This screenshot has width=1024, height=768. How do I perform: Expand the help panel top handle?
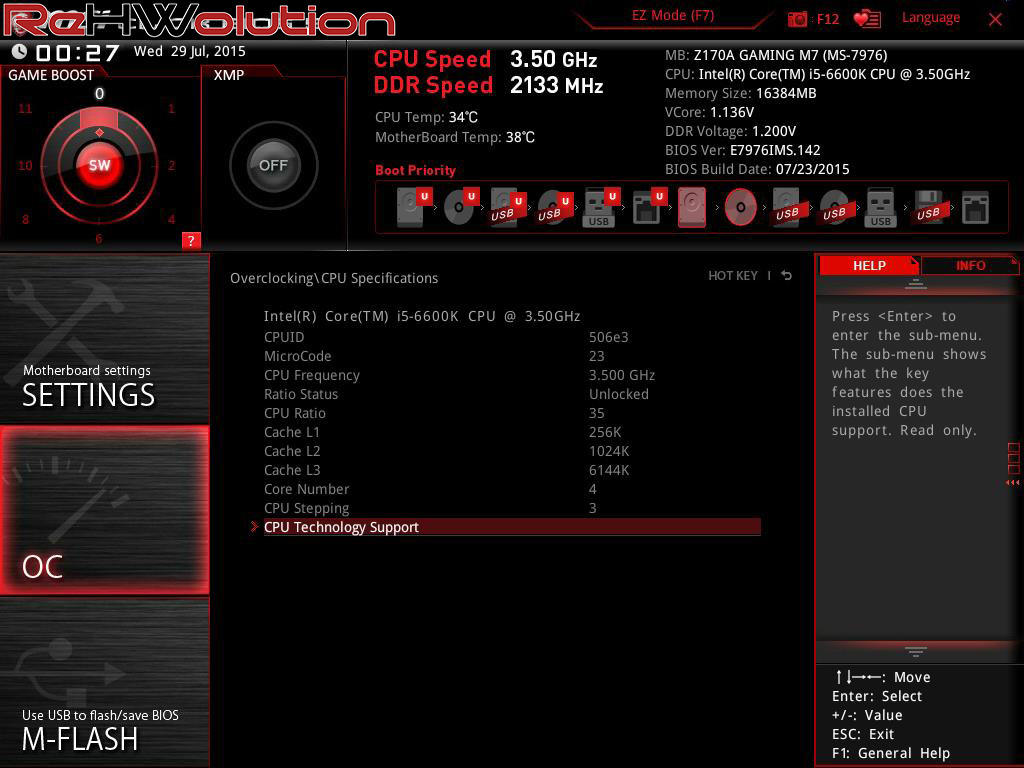click(x=915, y=285)
